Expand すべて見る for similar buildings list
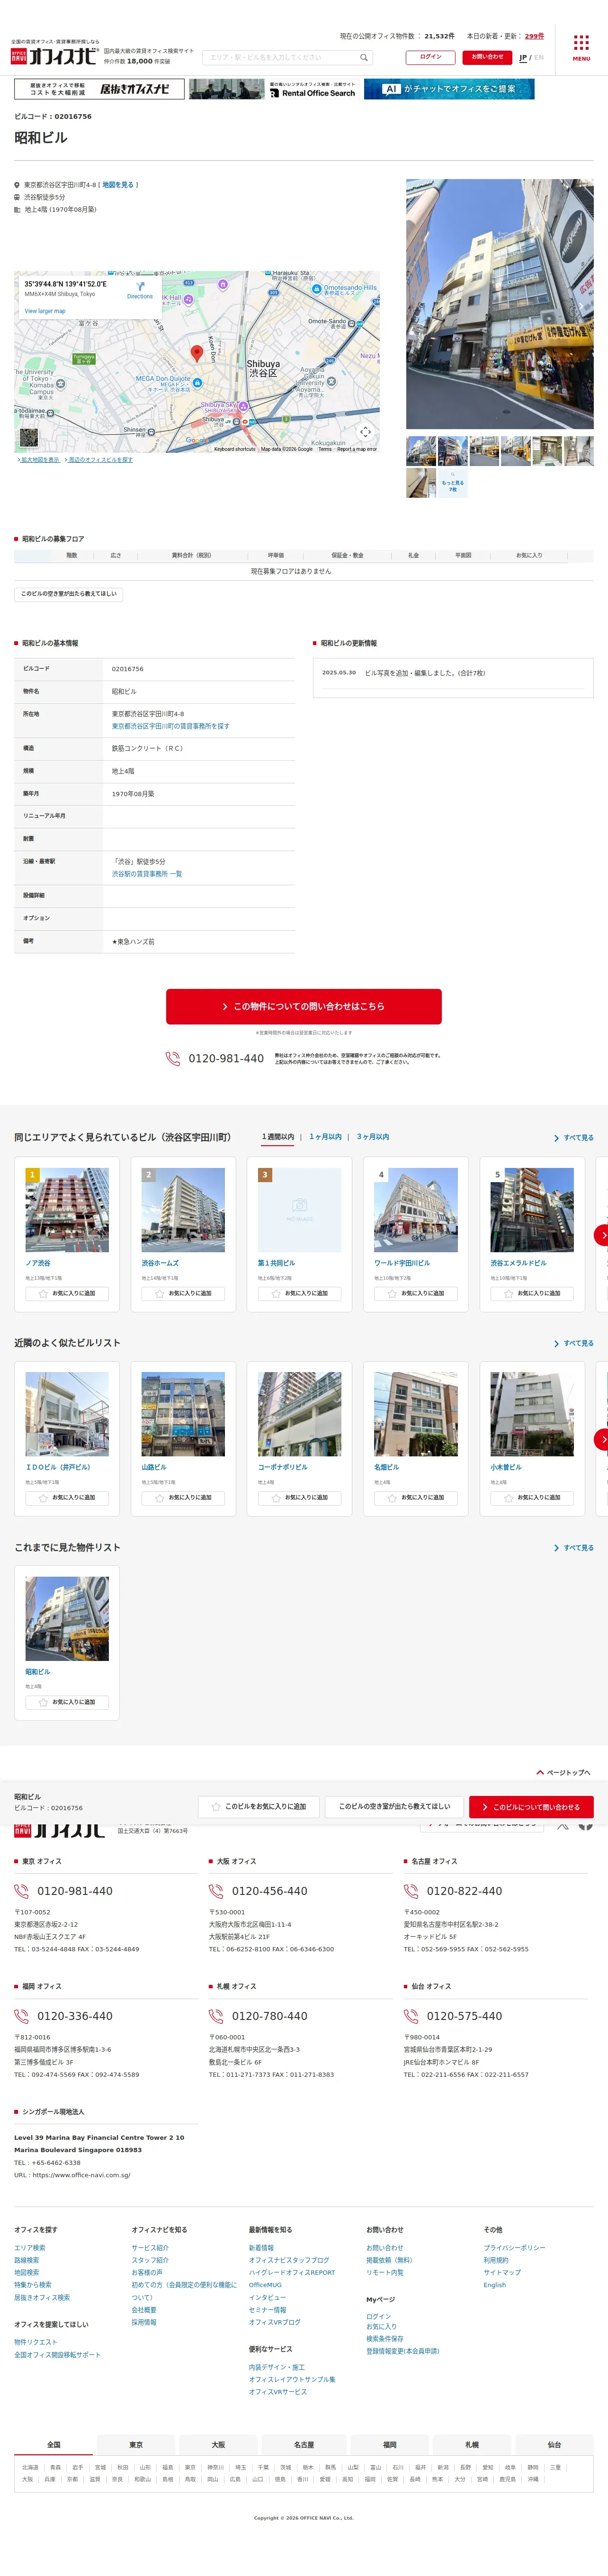The image size is (608, 2576). tap(574, 1343)
